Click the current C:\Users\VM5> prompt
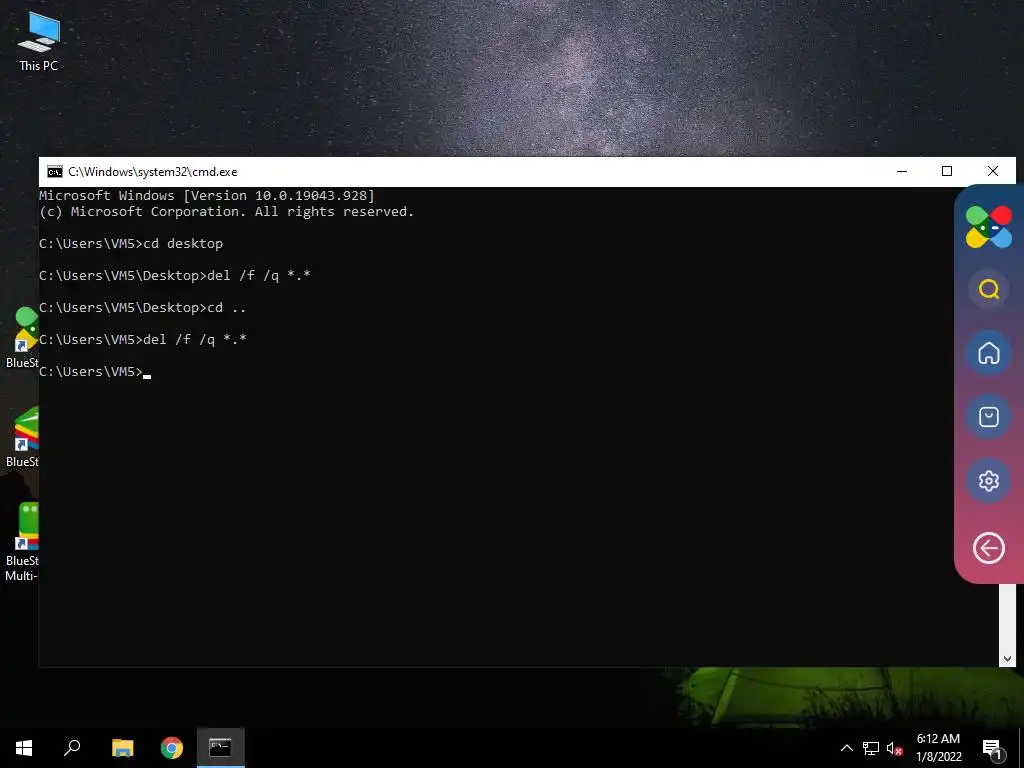 tap(95, 372)
